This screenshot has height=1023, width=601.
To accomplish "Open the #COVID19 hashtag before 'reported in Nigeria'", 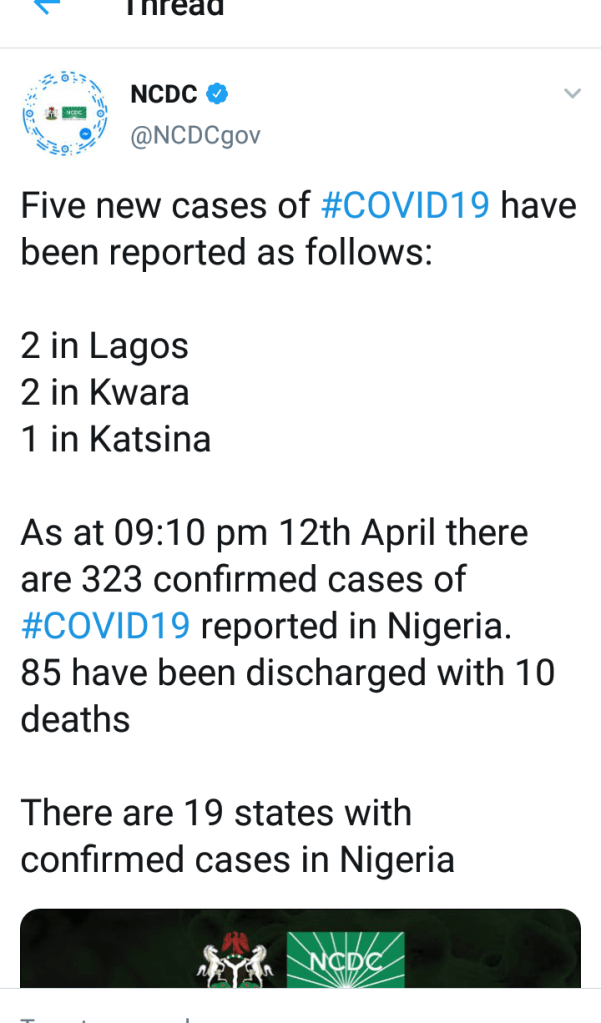I will coord(105,626).
